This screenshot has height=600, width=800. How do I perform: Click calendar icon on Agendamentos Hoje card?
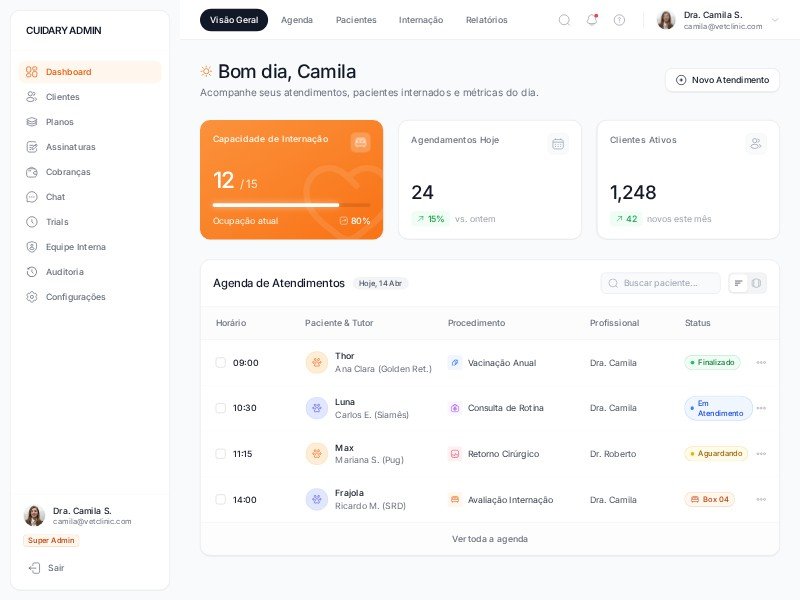558,144
